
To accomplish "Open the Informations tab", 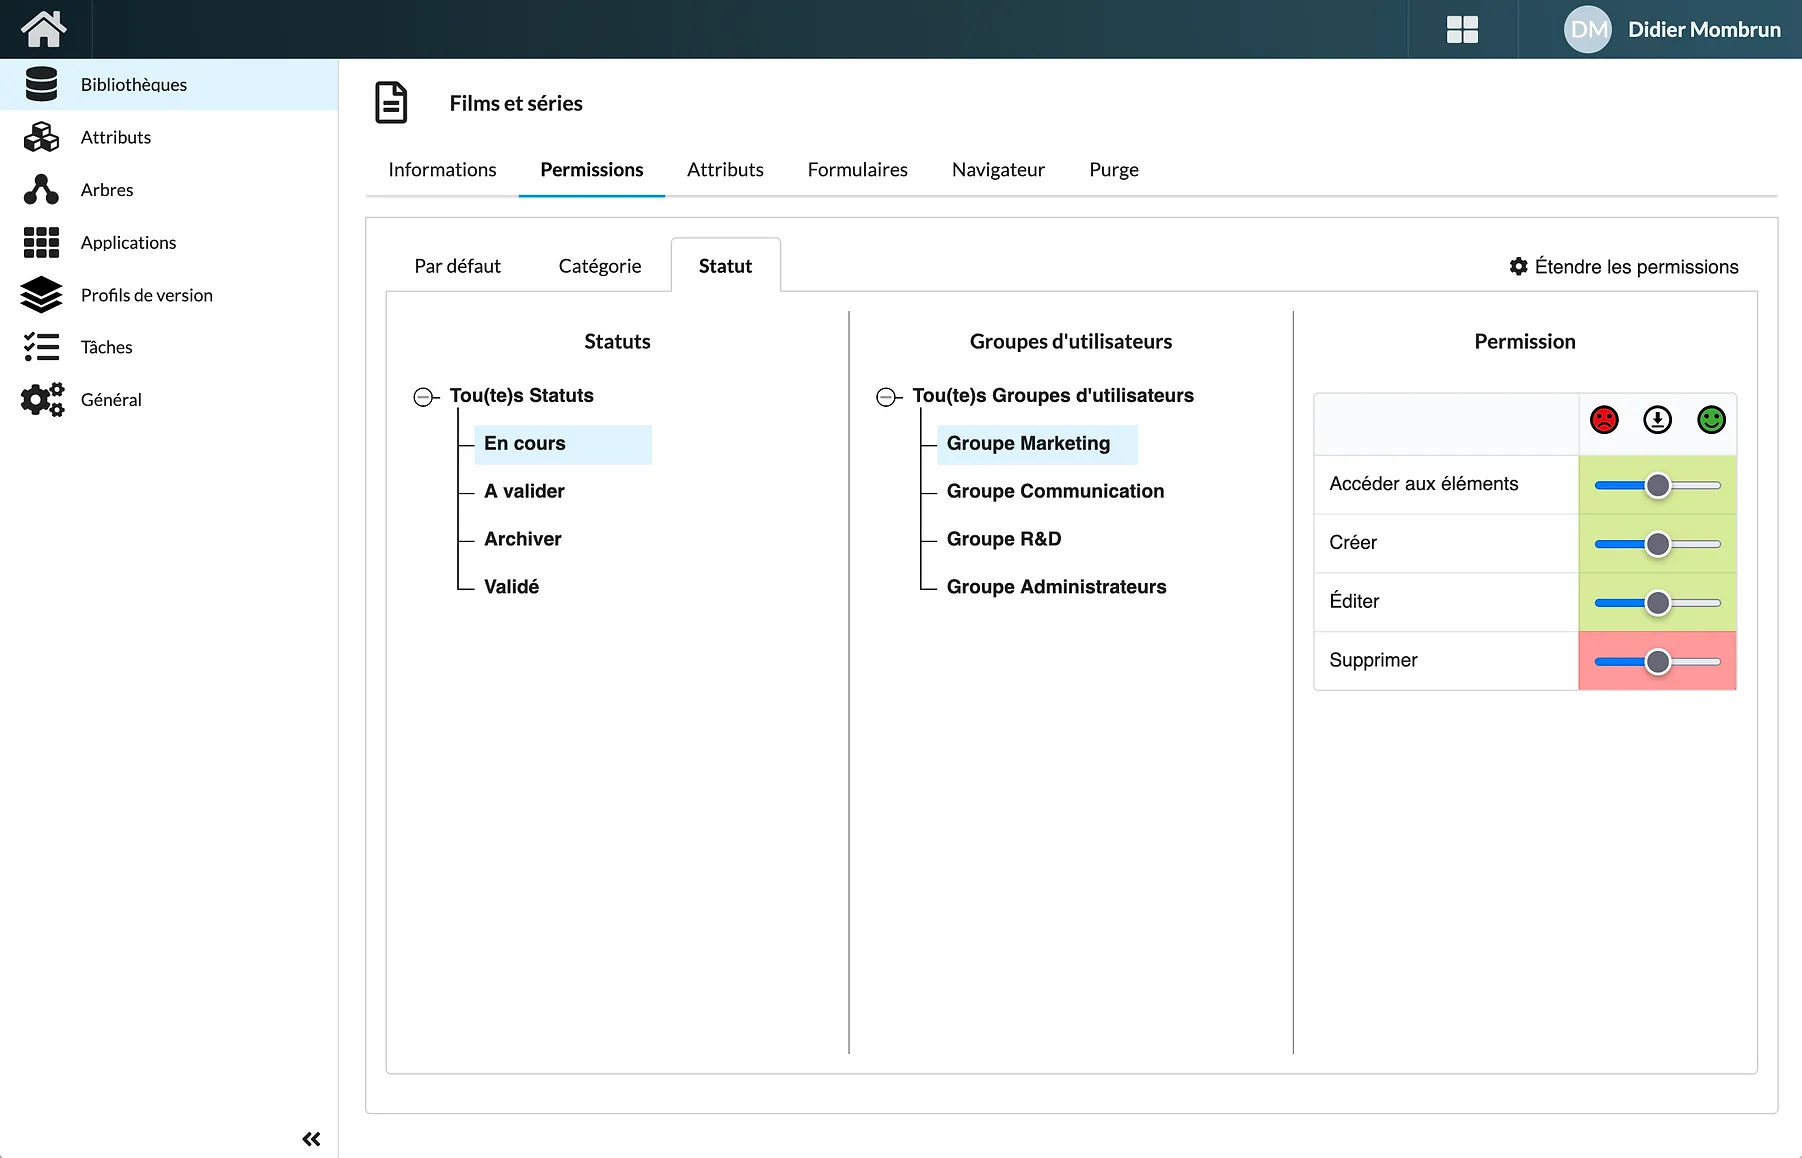I will pos(442,170).
